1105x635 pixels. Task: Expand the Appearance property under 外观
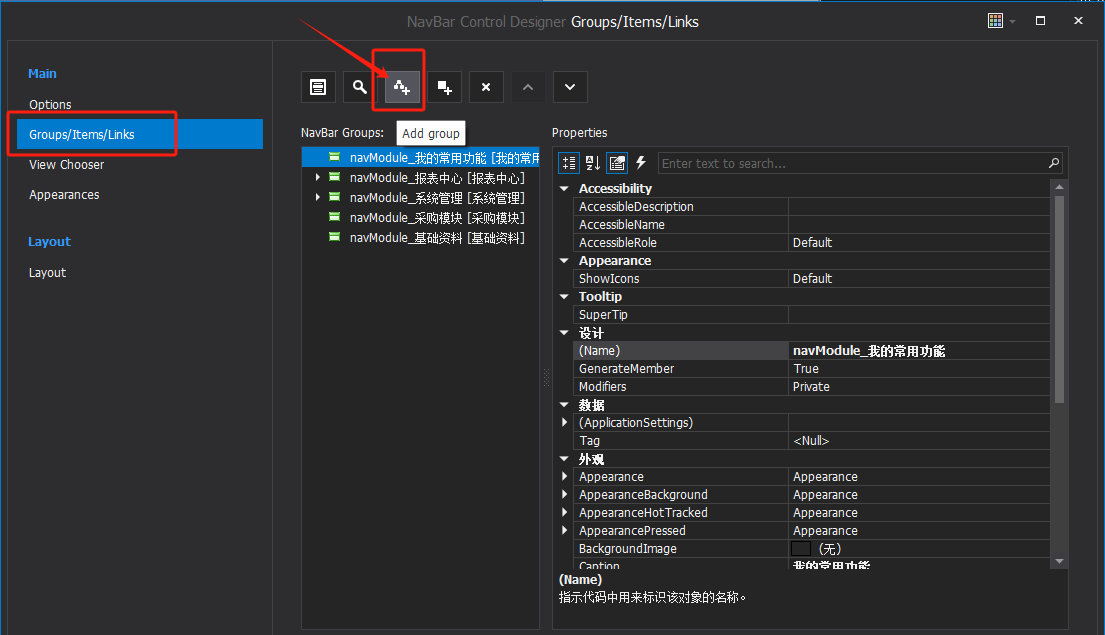(564, 476)
